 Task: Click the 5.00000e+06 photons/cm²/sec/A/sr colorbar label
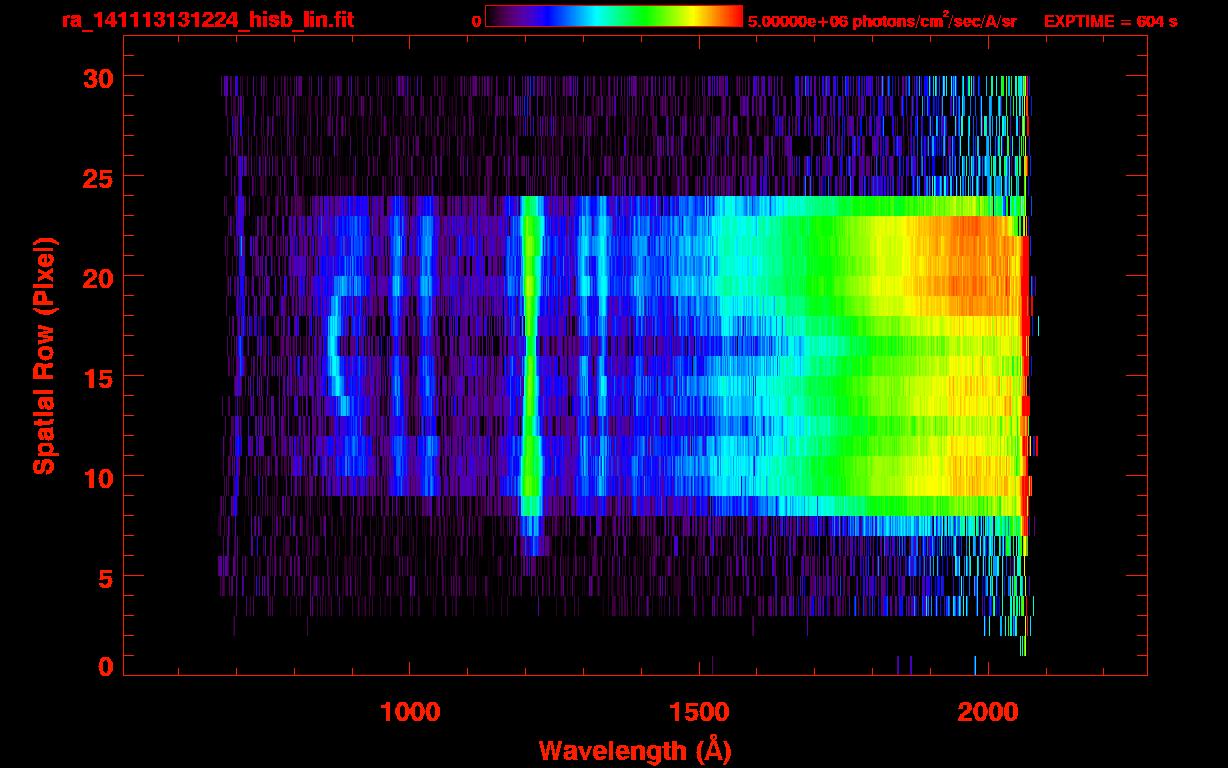click(882, 20)
